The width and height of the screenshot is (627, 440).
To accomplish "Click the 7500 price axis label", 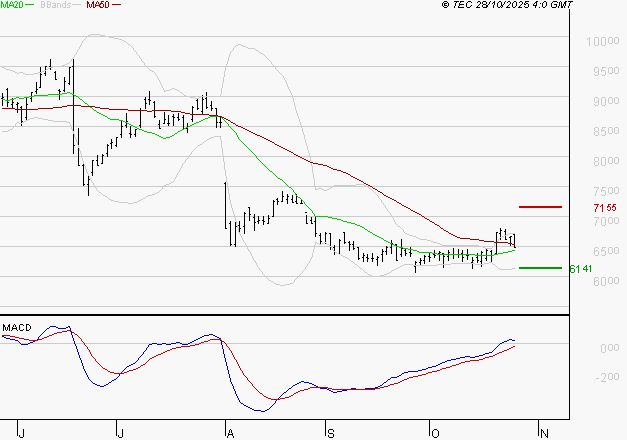I will pyautogui.click(x=606, y=191).
